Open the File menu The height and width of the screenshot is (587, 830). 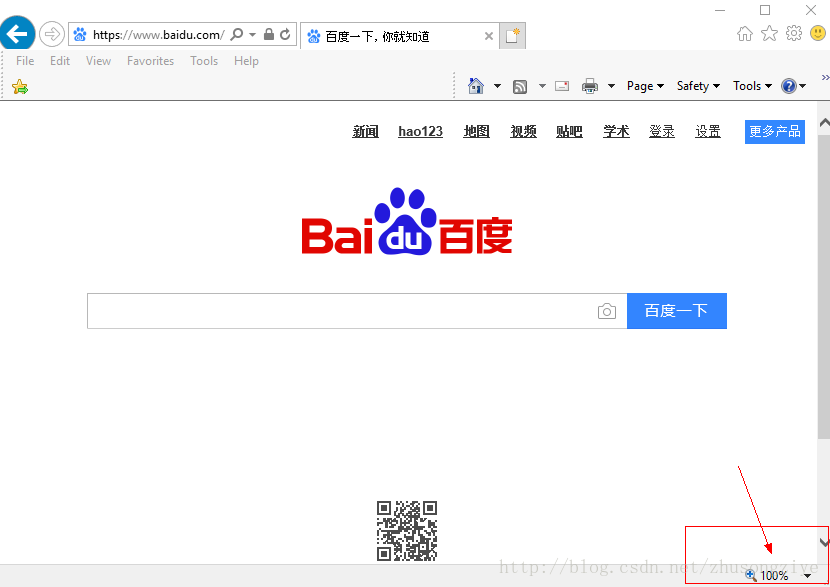(x=25, y=61)
